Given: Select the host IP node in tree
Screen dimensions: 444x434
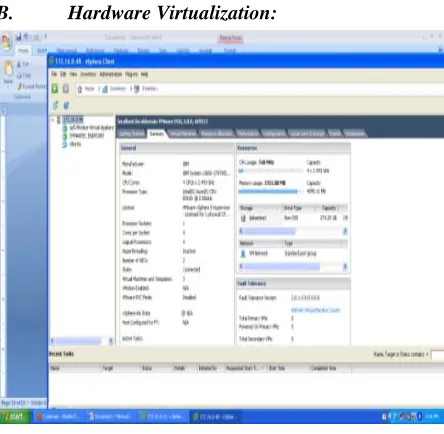Looking at the screenshot, I should point(73,120).
